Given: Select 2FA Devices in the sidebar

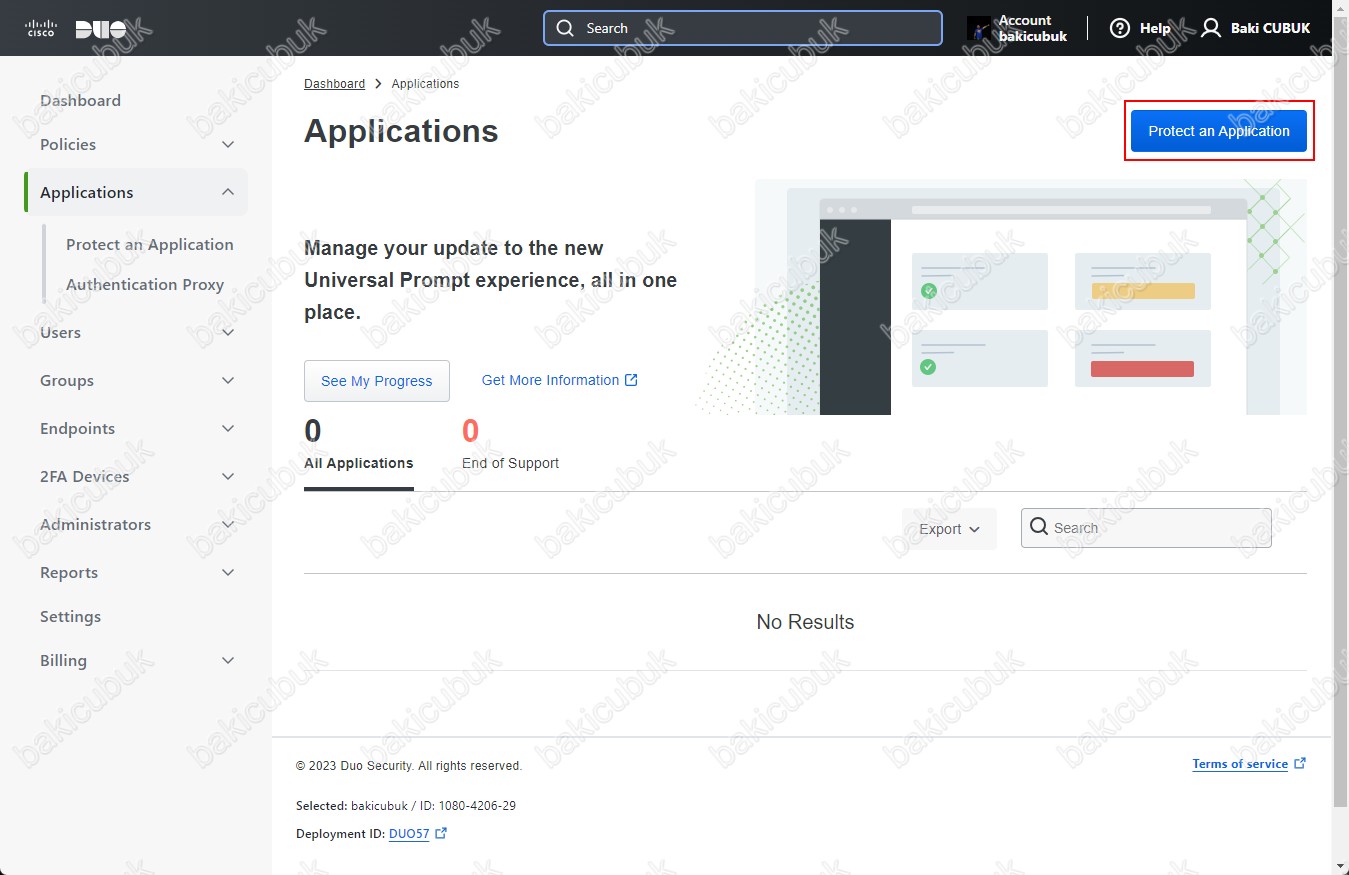Looking at the screenshot, I should coord(84,476).
